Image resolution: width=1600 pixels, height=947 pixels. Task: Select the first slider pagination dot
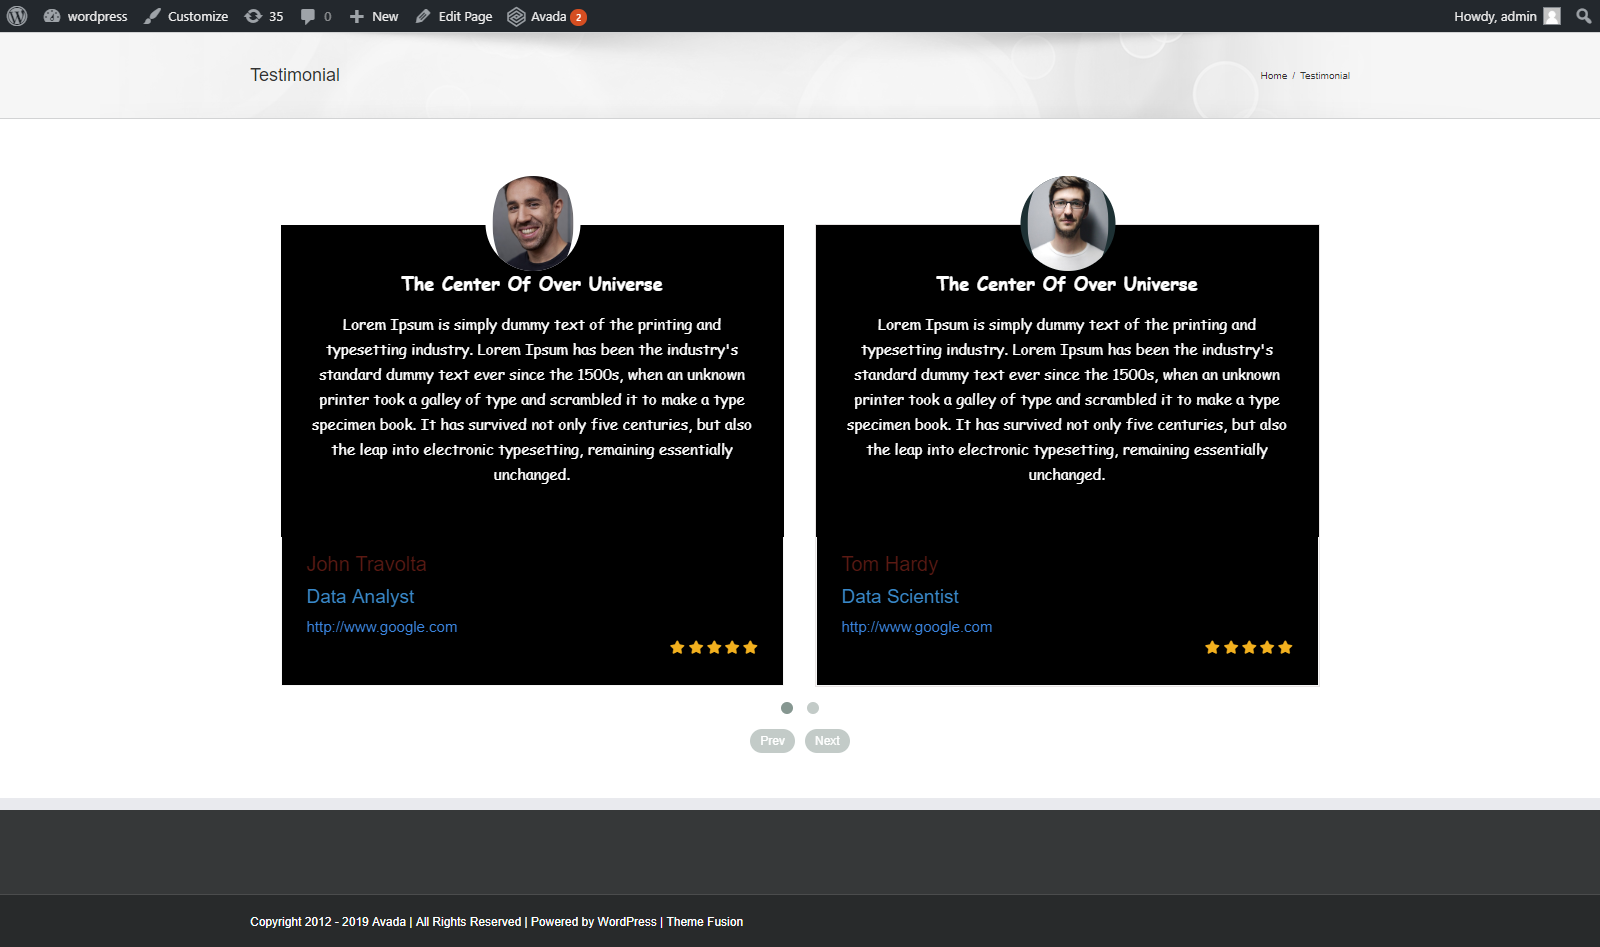pos(787,708)
